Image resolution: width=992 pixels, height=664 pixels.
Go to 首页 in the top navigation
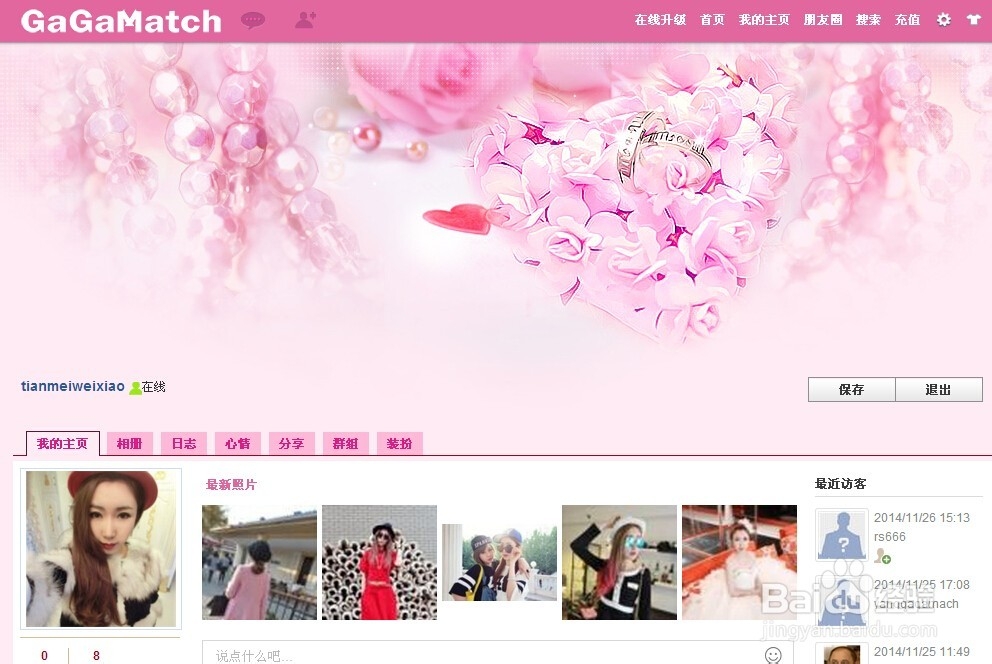click(712, 20)
